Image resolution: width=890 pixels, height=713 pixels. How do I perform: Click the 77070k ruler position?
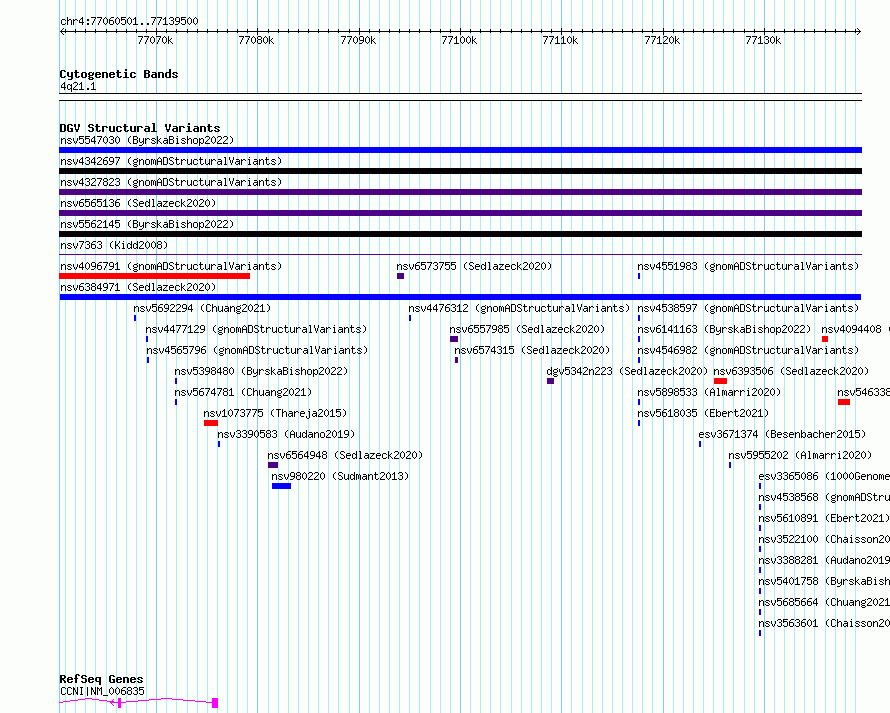point(156,40)
